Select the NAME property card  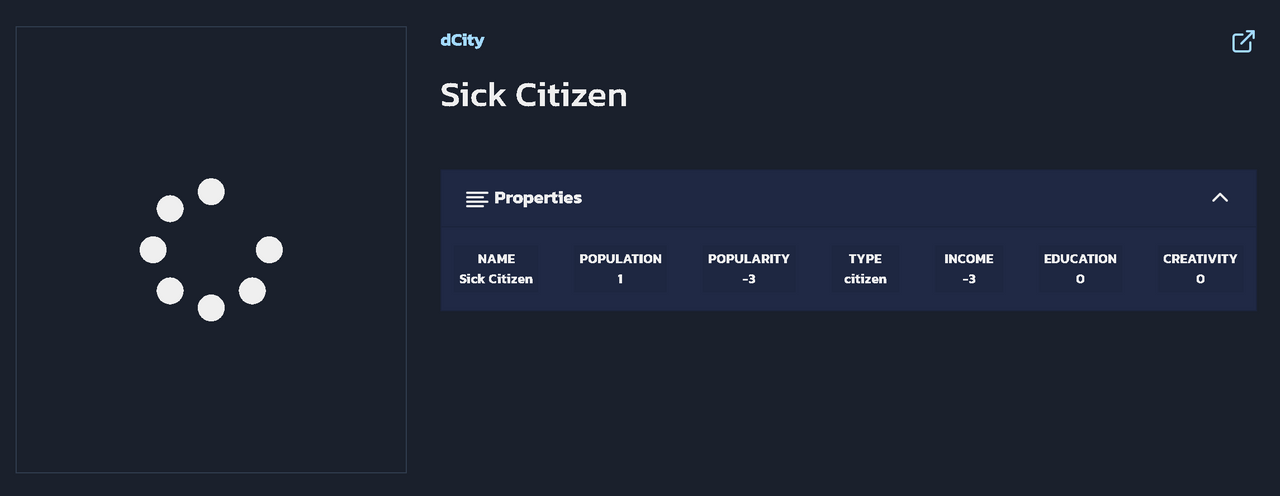(496, 268)
